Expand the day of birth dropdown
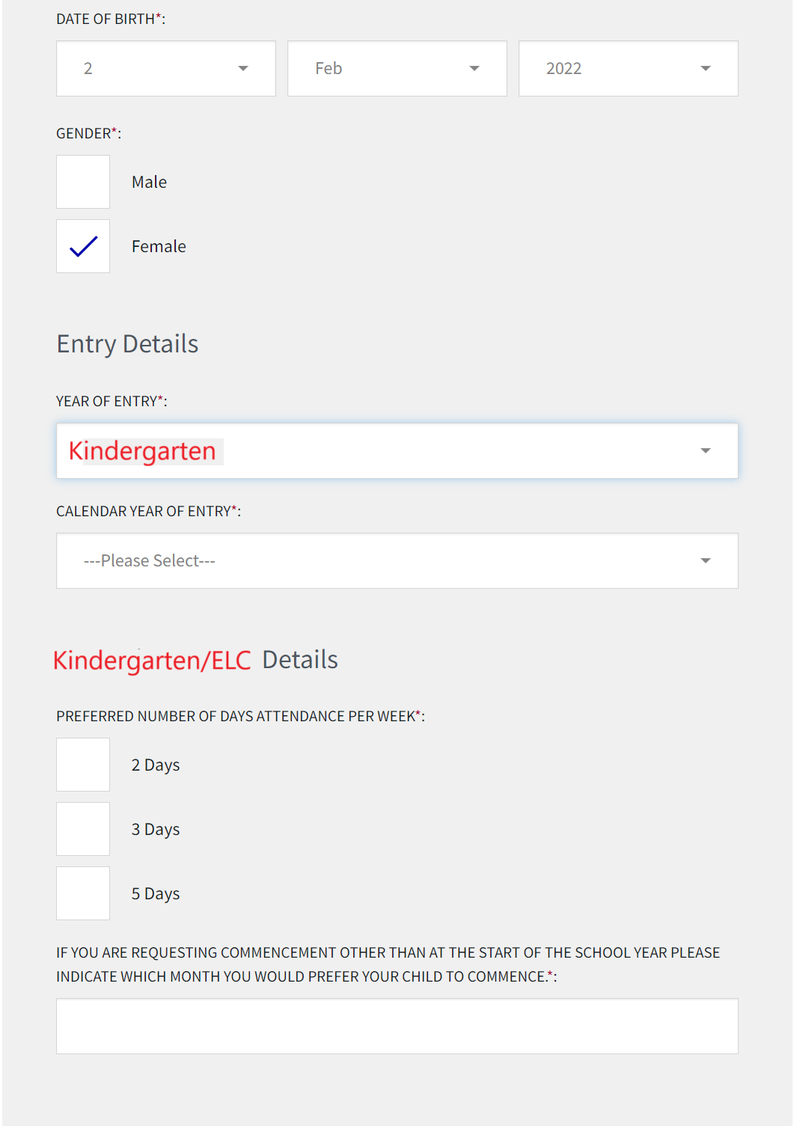 pos(165,68)
